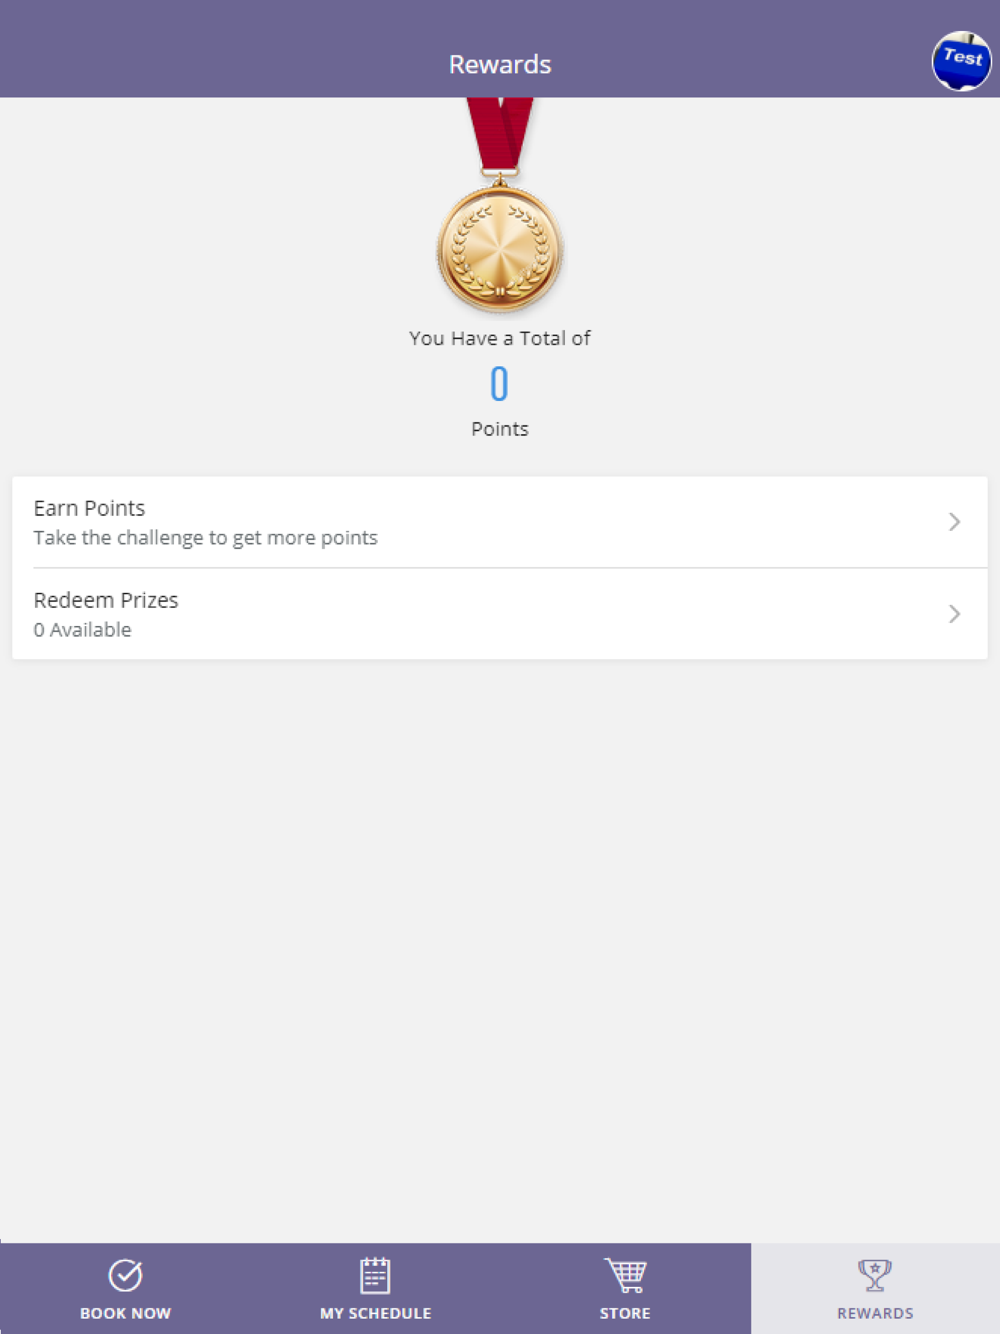Tap the '0 Available' prizes text
This screenshot has width=1000, height=1334.
click(82, 630)
